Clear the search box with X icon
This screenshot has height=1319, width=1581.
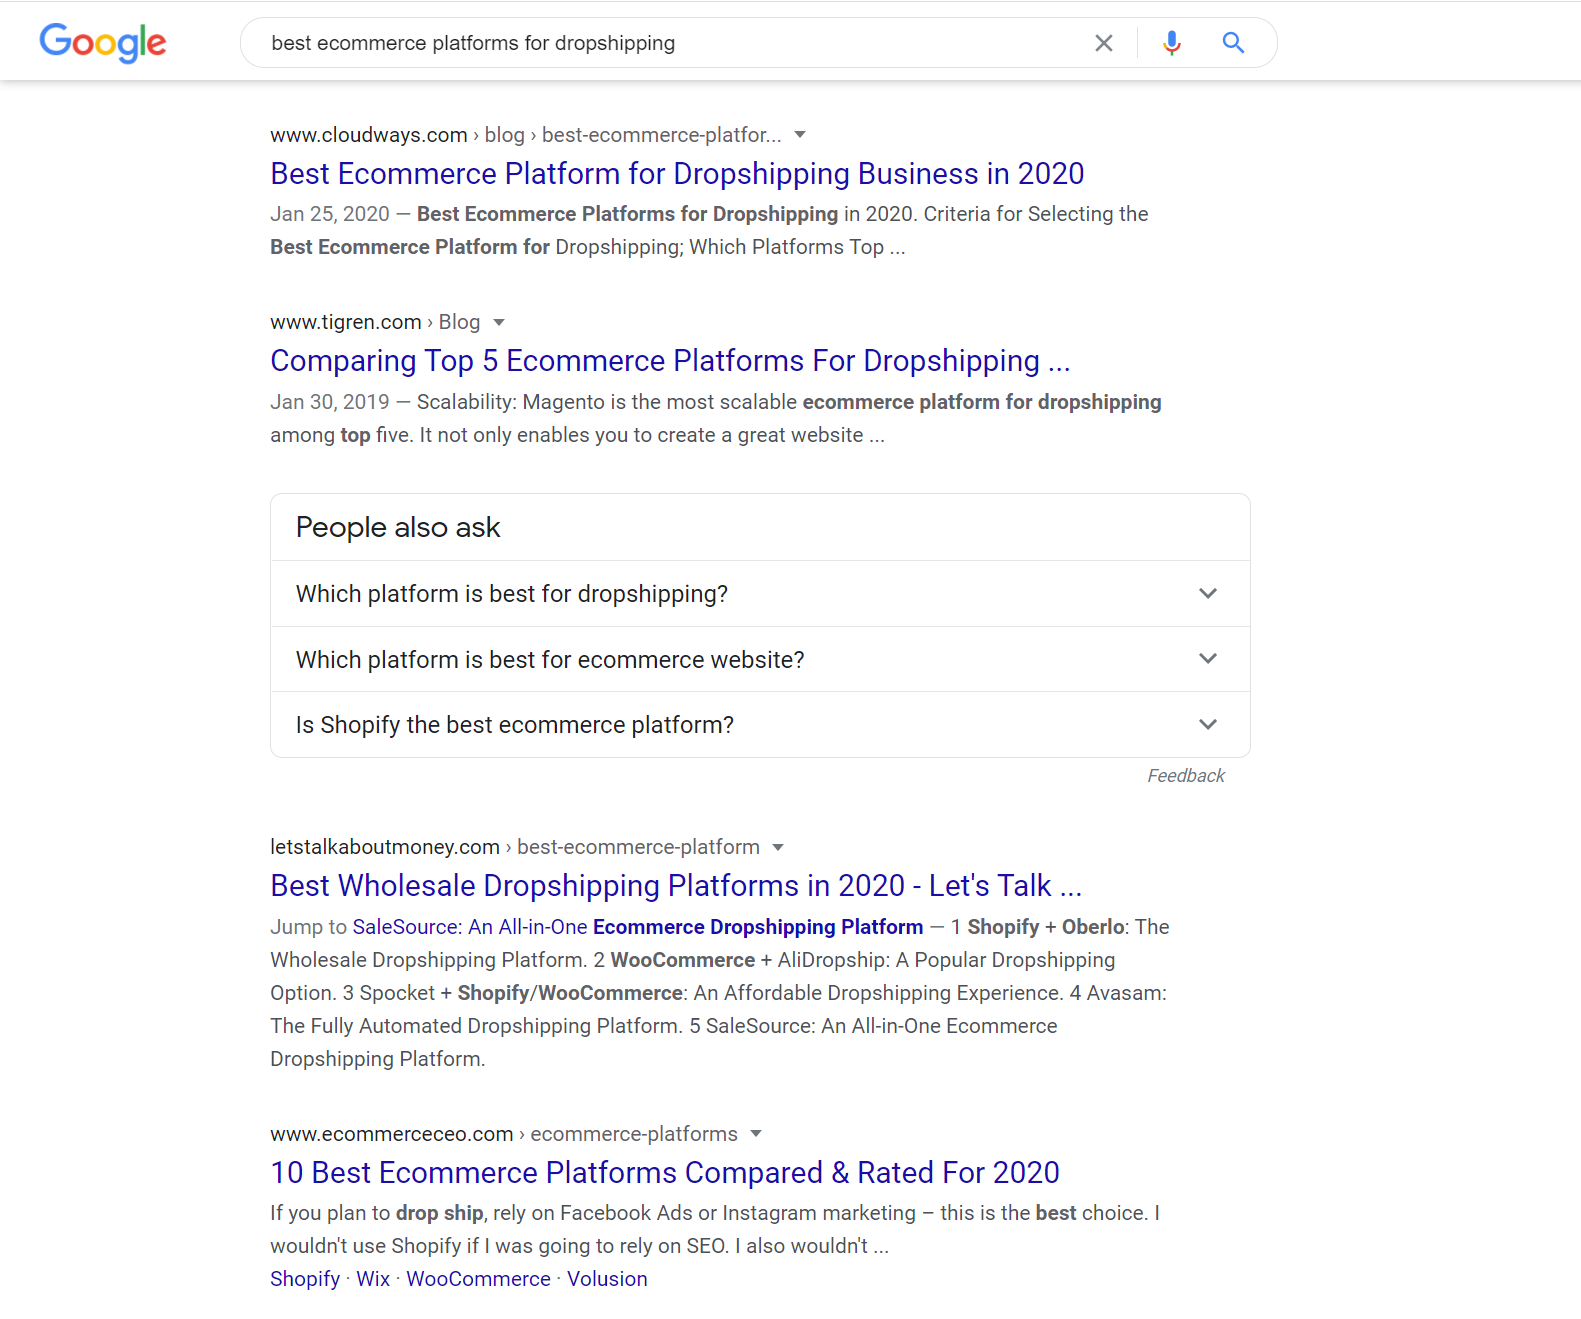1103,43
